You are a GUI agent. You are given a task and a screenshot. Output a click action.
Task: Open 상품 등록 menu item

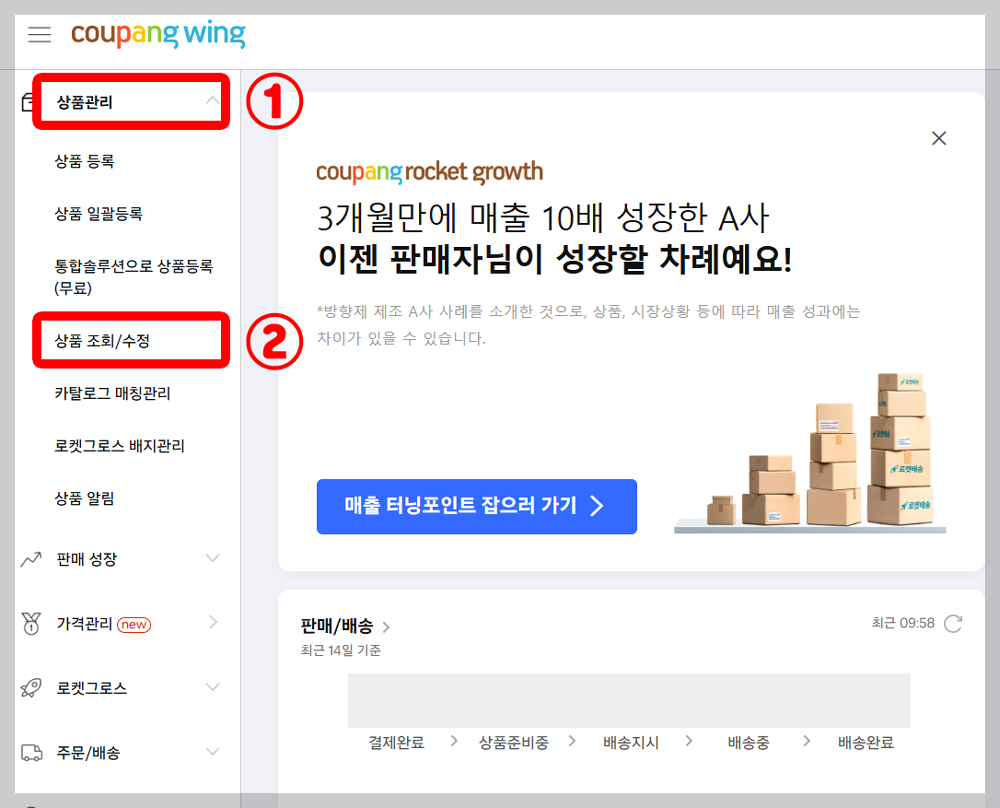[84, 161]
